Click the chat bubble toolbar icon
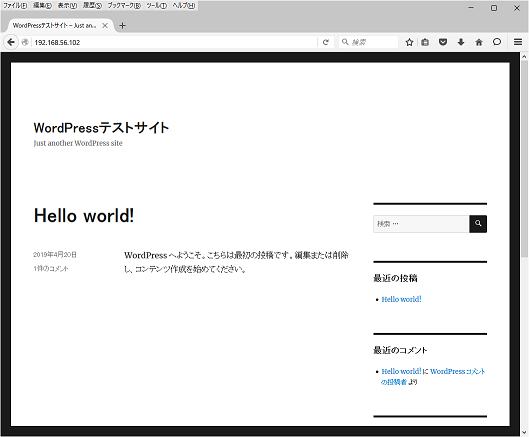The width and height of the screenshot is (529, 437). (497, 42)
